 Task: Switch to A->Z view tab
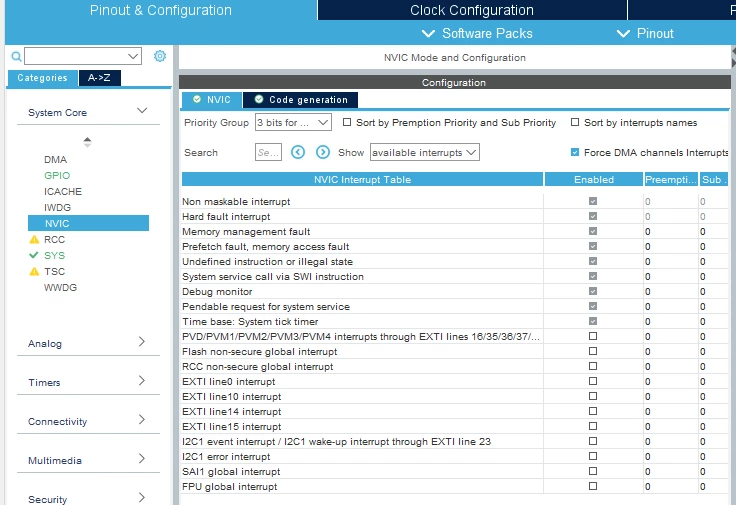tap(100, 78)
